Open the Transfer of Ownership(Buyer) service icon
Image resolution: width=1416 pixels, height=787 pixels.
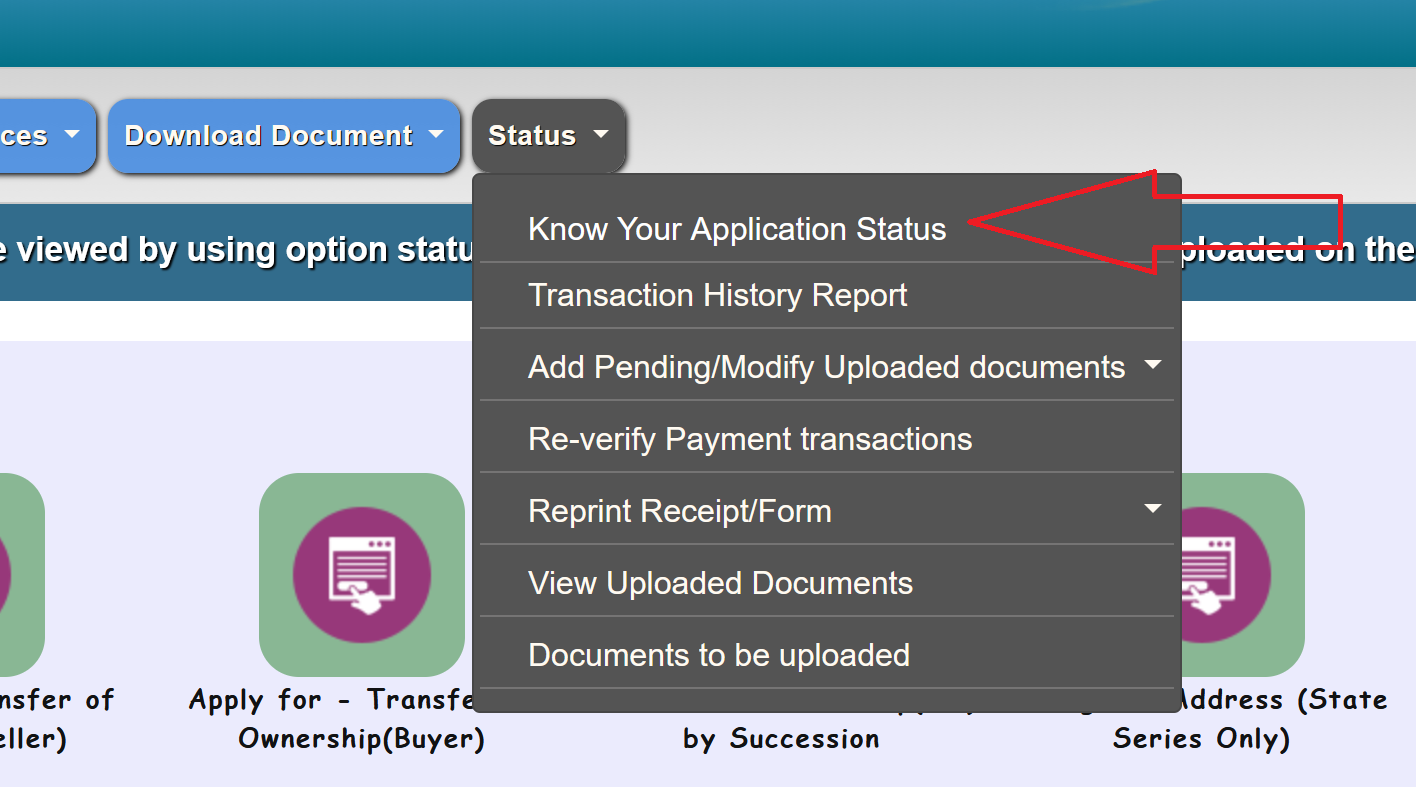pos(362,573)
